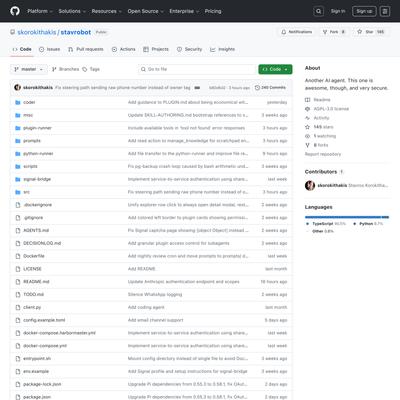
Task: Expand the master branch selector
Action: (29, 69)
